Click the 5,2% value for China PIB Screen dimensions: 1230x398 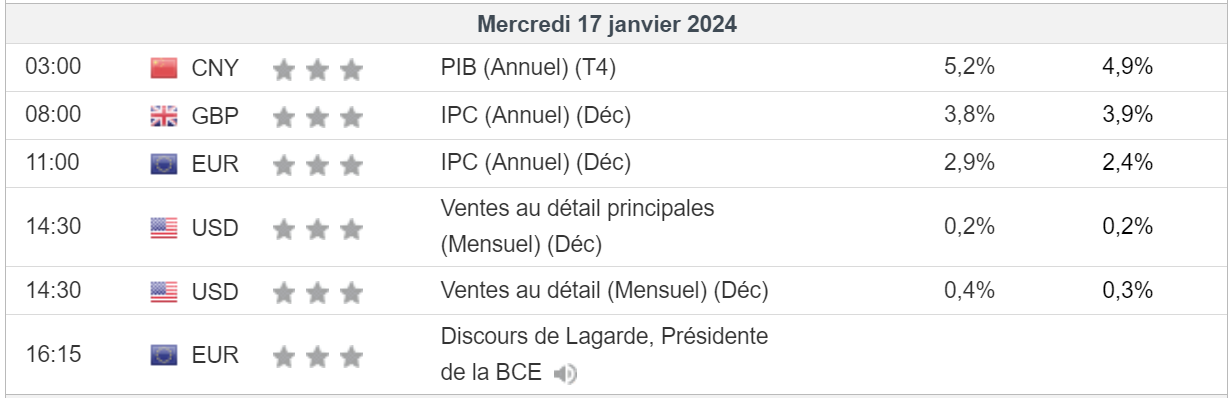click(969, 68)
